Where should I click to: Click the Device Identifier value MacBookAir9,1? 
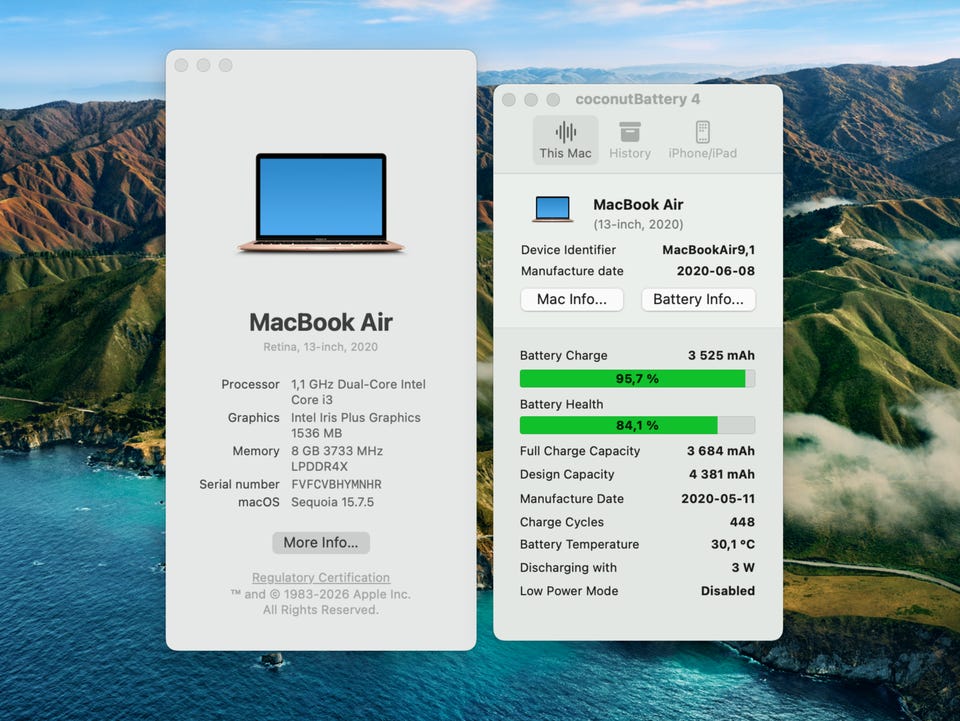click(708, 250)
